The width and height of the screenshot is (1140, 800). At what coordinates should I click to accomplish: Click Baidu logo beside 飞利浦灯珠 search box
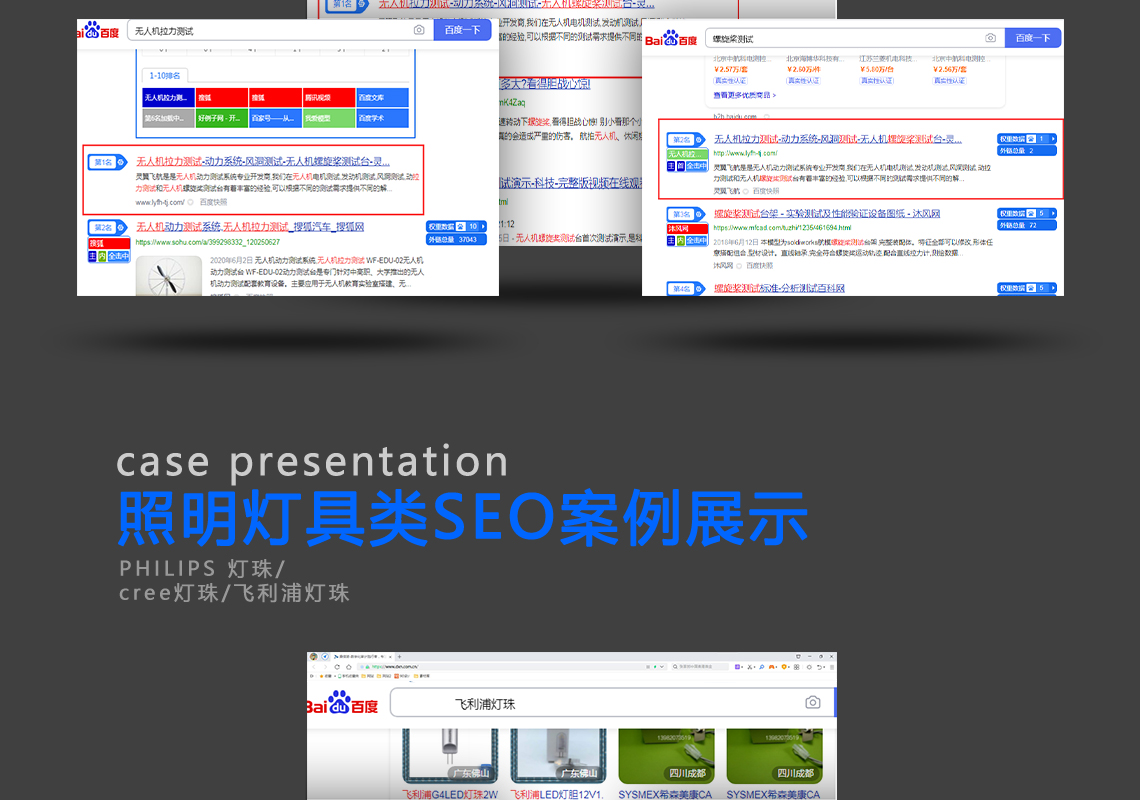343,704
